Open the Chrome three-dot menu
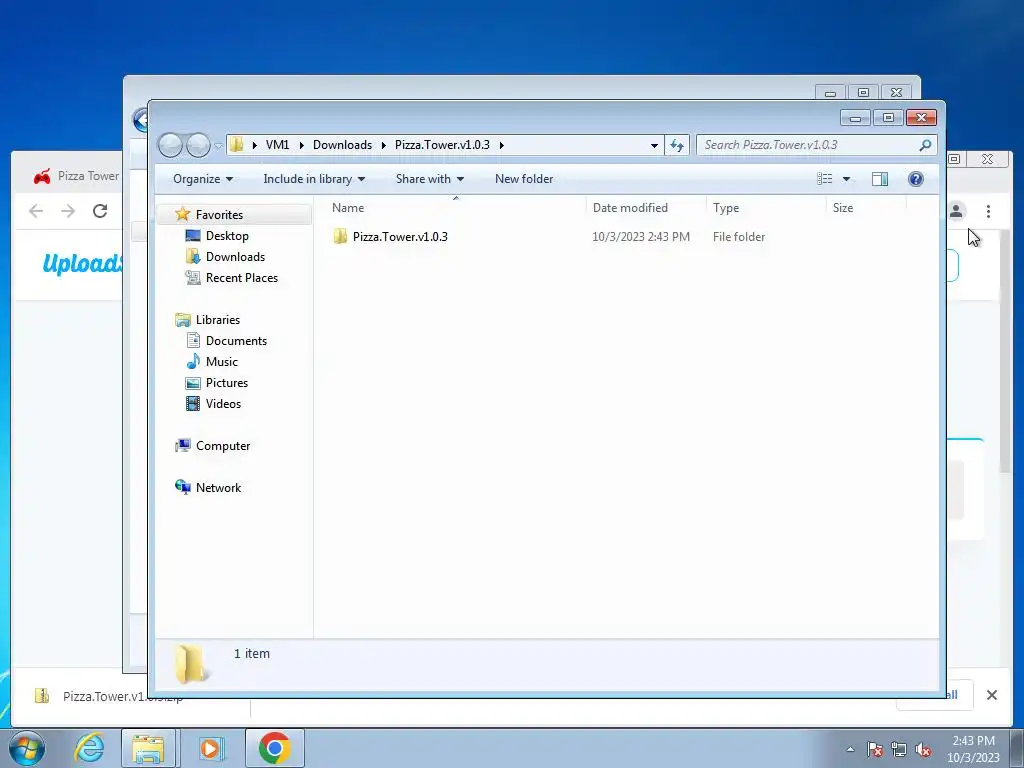Screen dimensions: 1024x768 (x=988, y=211)
